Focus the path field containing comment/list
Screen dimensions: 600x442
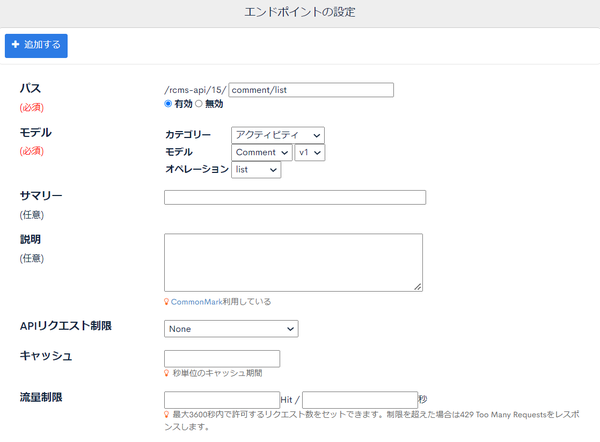[311, 90]
